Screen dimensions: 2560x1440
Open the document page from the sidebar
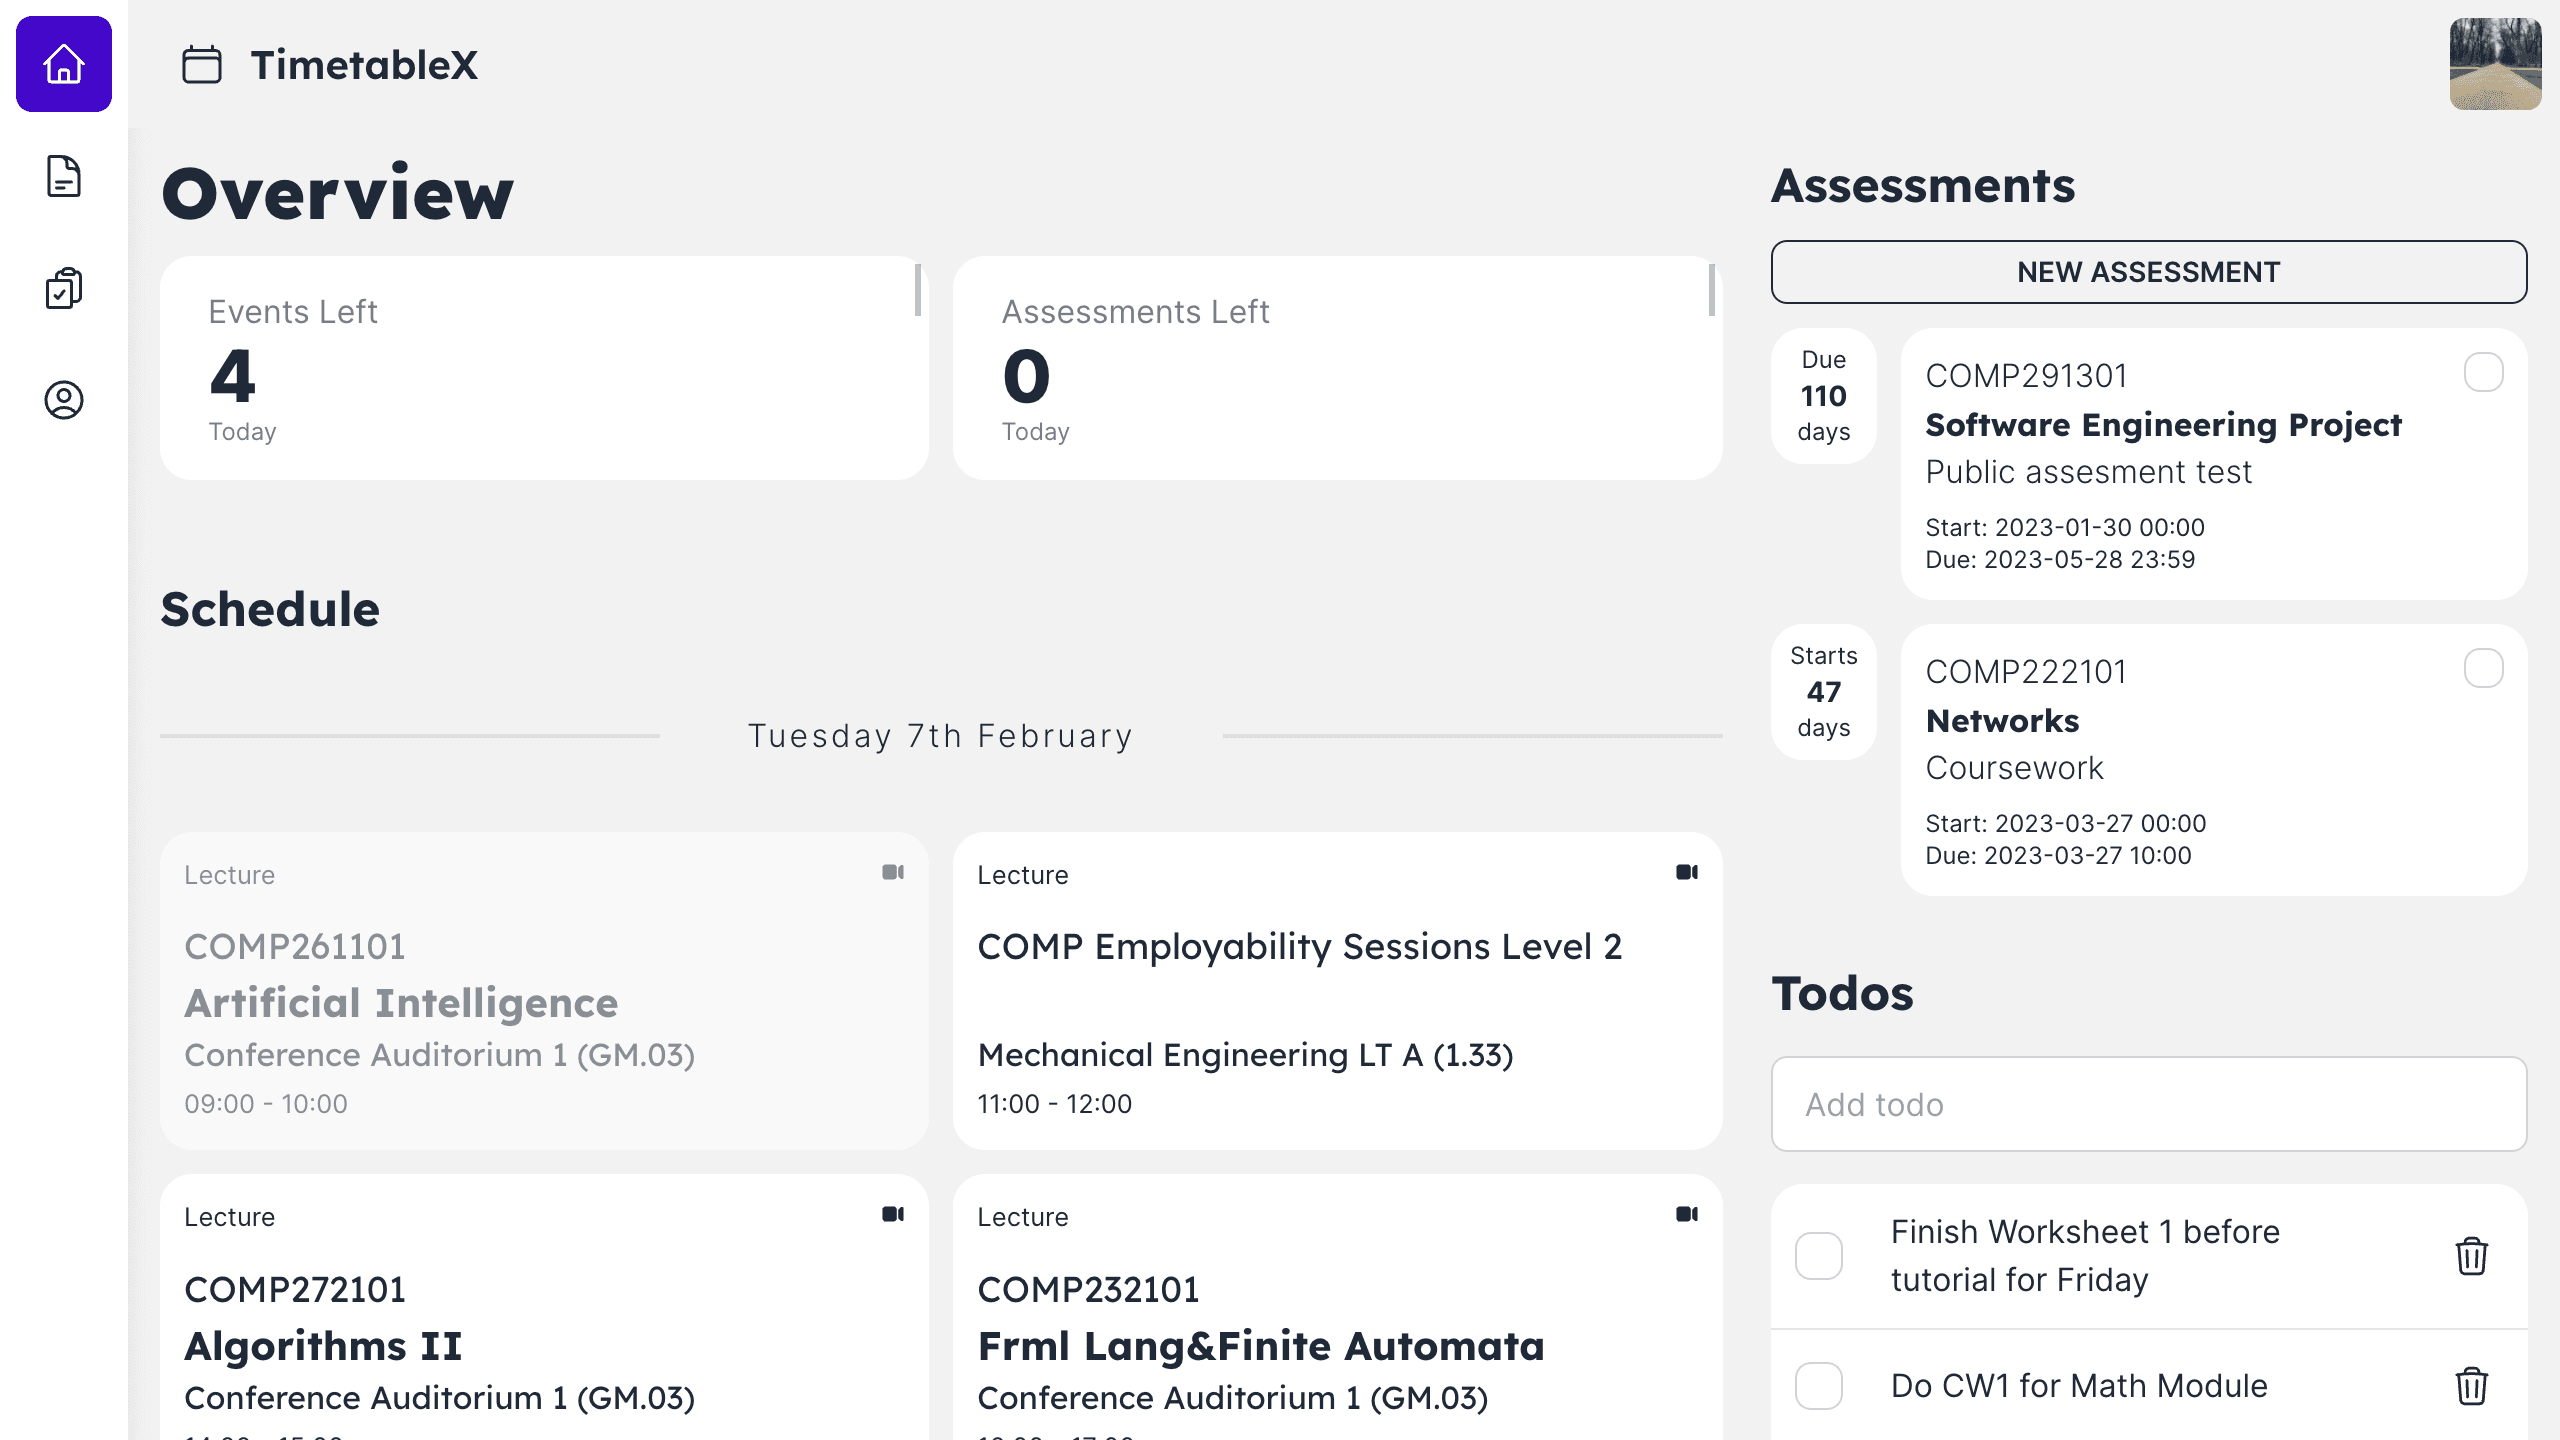(63, 178)
